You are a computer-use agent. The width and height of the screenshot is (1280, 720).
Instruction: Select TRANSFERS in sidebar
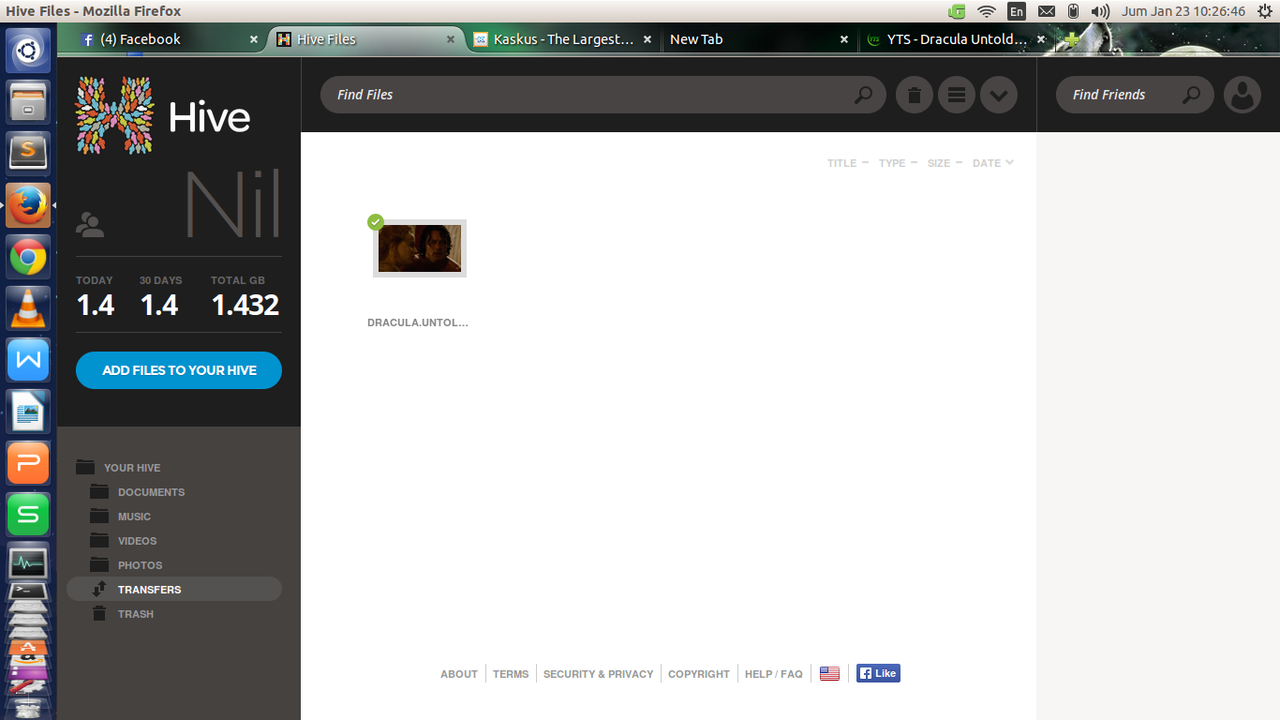174,590
